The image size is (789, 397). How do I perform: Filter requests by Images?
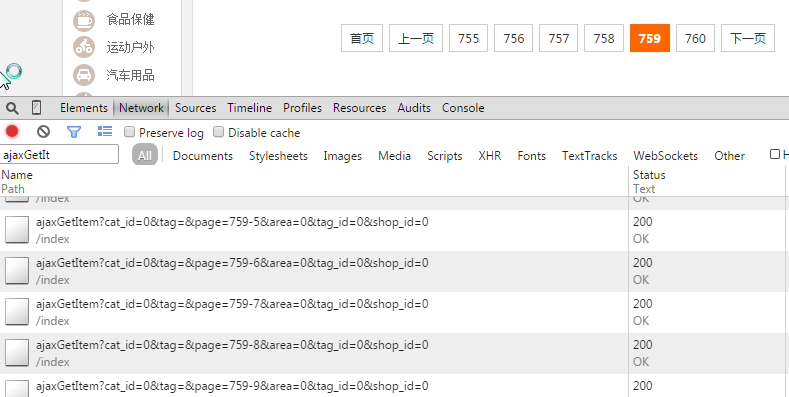pyautogui.click(x=343, y=156)
